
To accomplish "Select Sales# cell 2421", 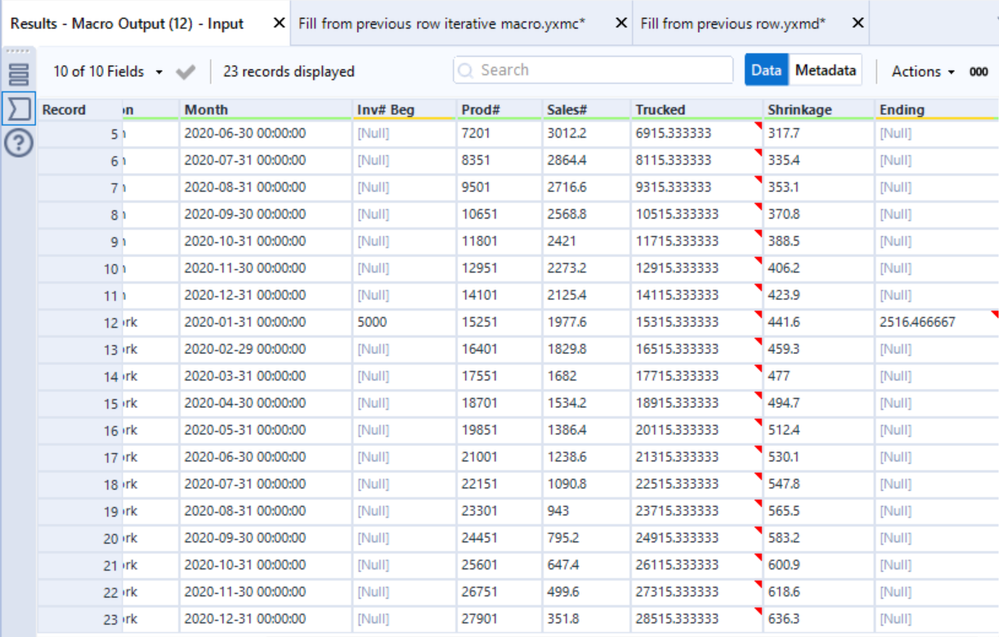I will pos(586,241).
